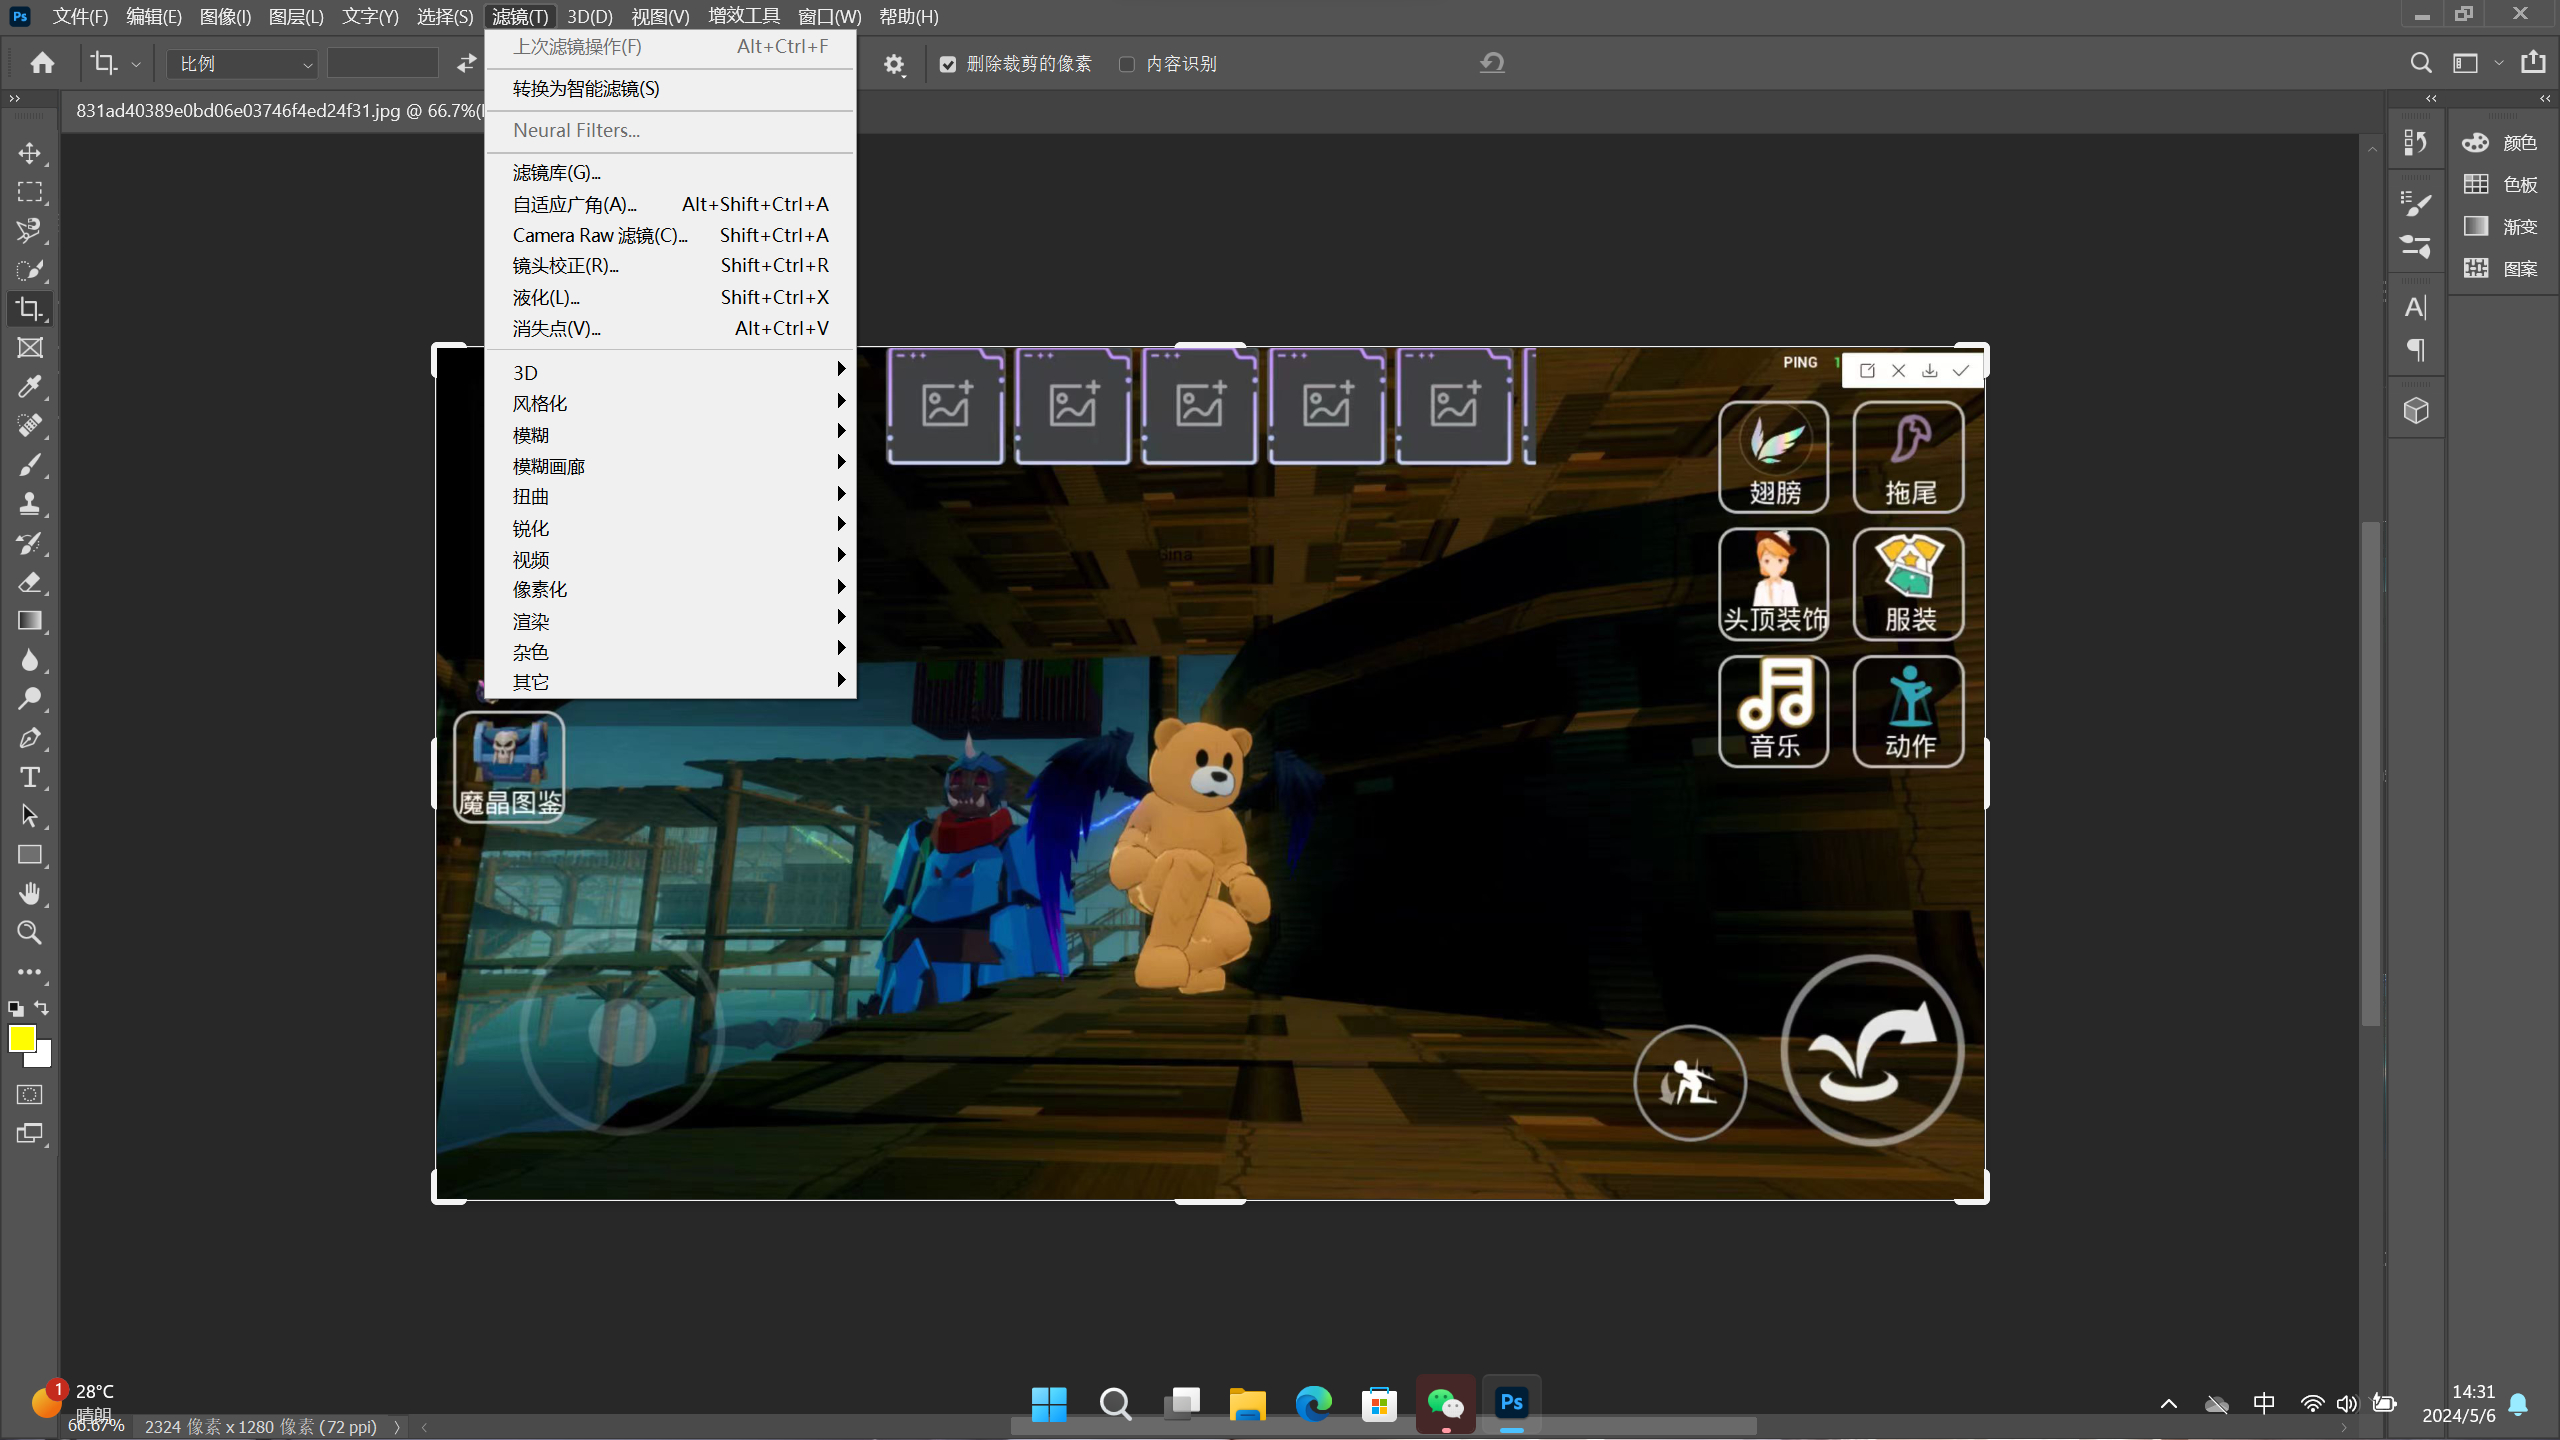This screenshot has height=1440, width=2560.
Task: Open the 色板 panel
Action: (x=2500, y=185)
